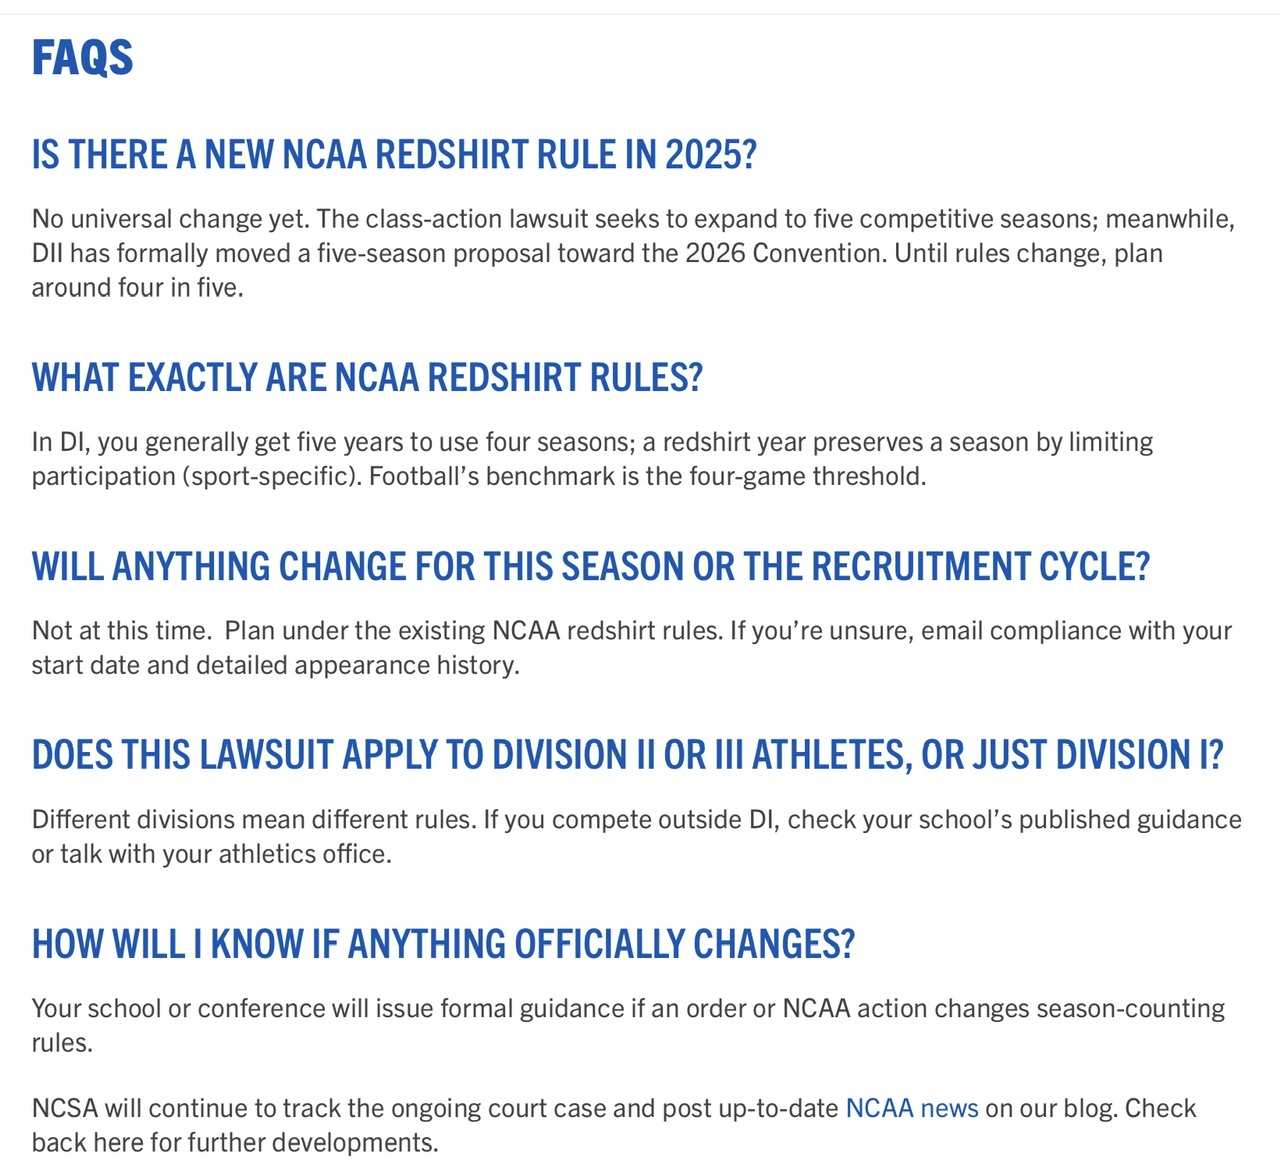1280x1164 pixels.
Task: Select the 'Does this lawsuit apply to Division II or III' heading
Action: click(627, 755)
